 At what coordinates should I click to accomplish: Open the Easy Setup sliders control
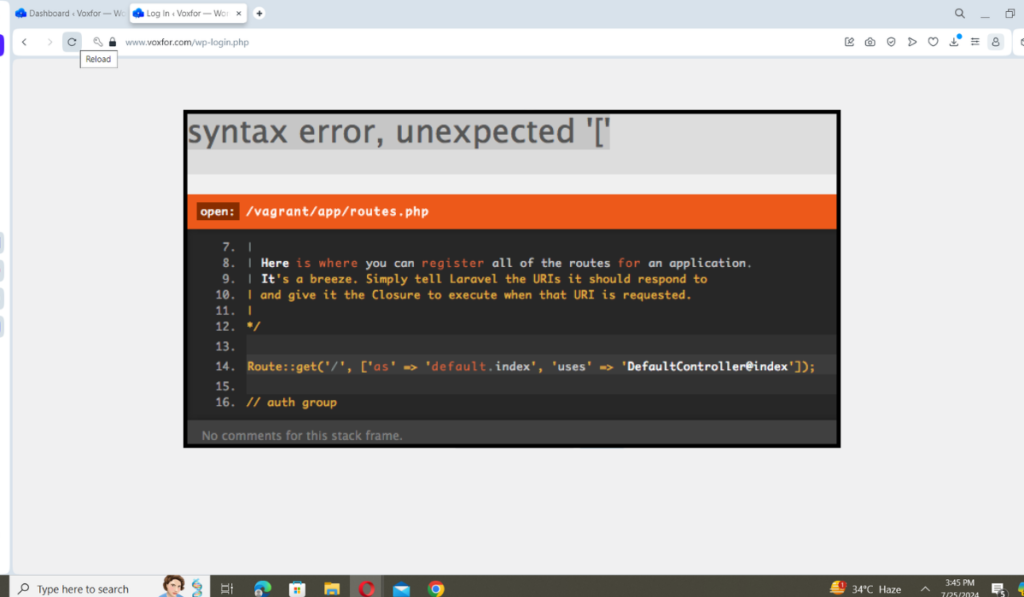(x=975, y=42)
